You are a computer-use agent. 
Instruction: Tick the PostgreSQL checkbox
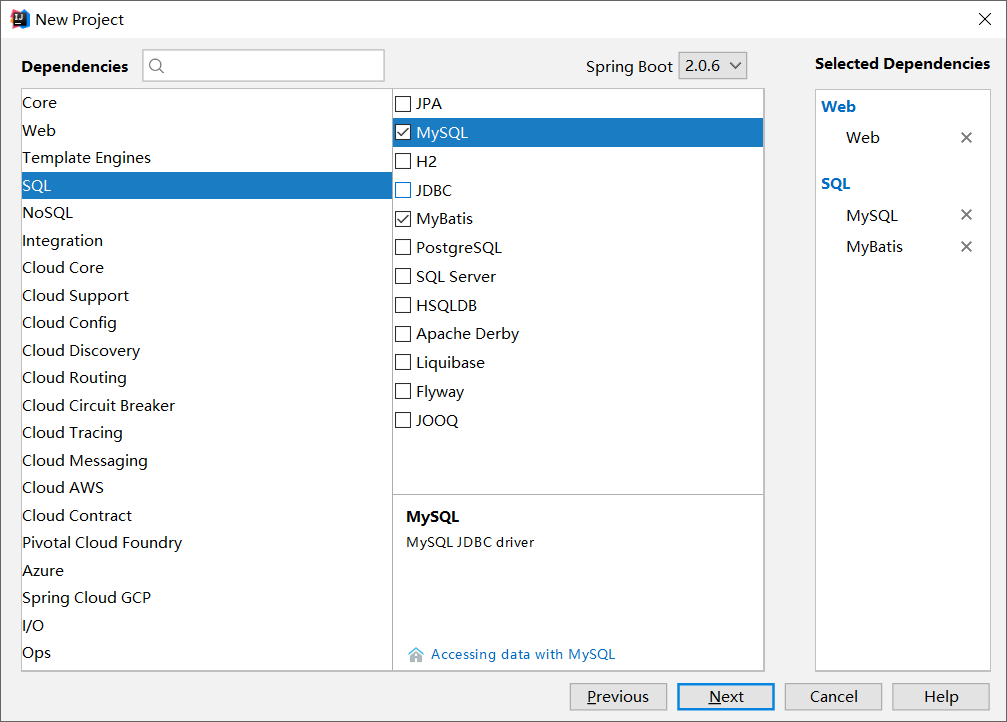(403, 248)
